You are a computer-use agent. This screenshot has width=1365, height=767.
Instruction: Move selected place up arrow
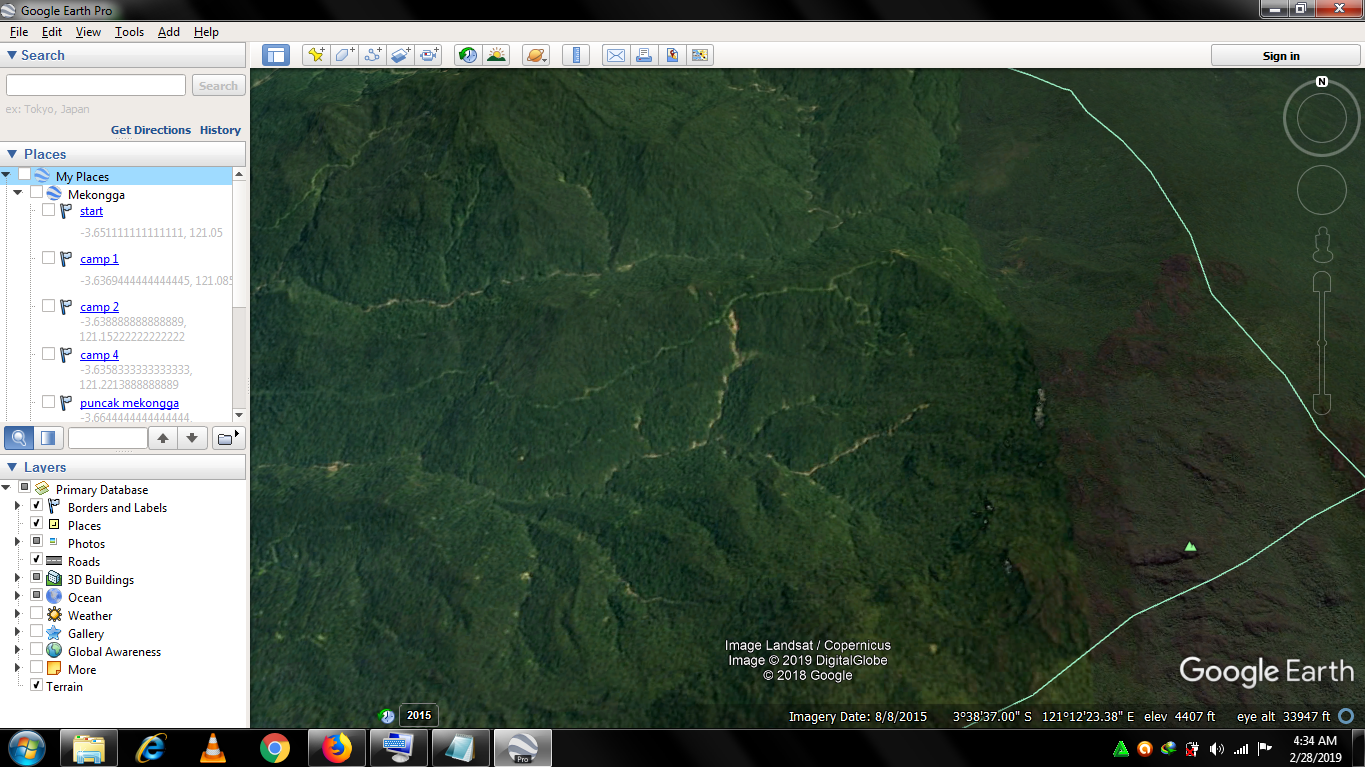(162, 438)
